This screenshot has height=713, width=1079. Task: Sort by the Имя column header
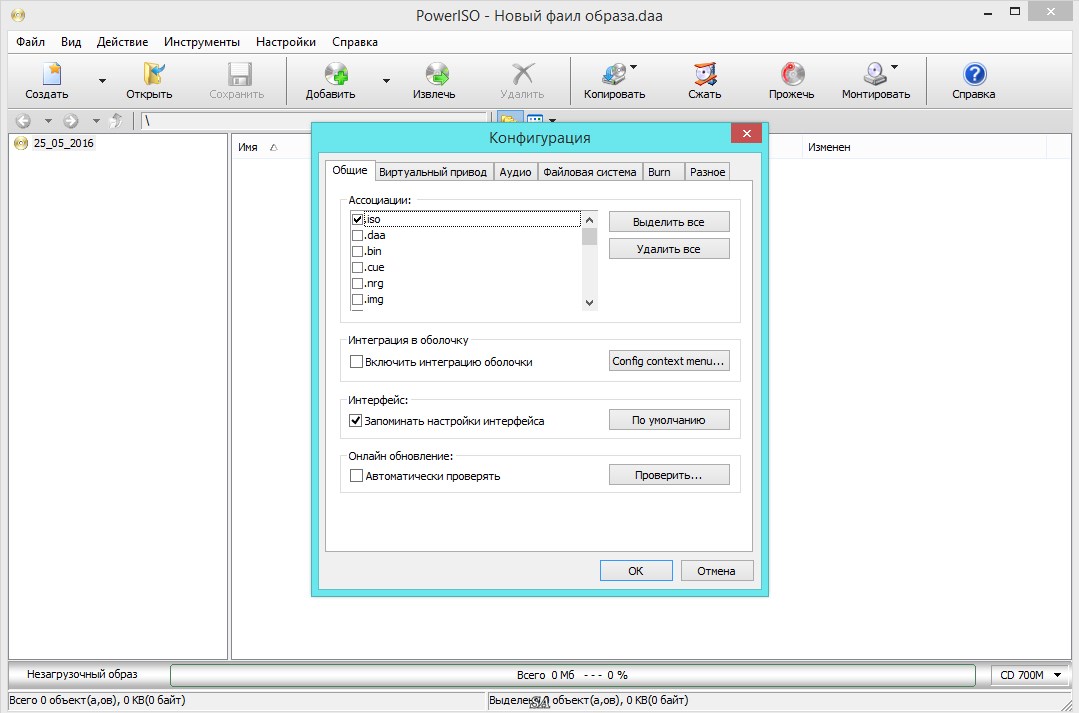248,147
